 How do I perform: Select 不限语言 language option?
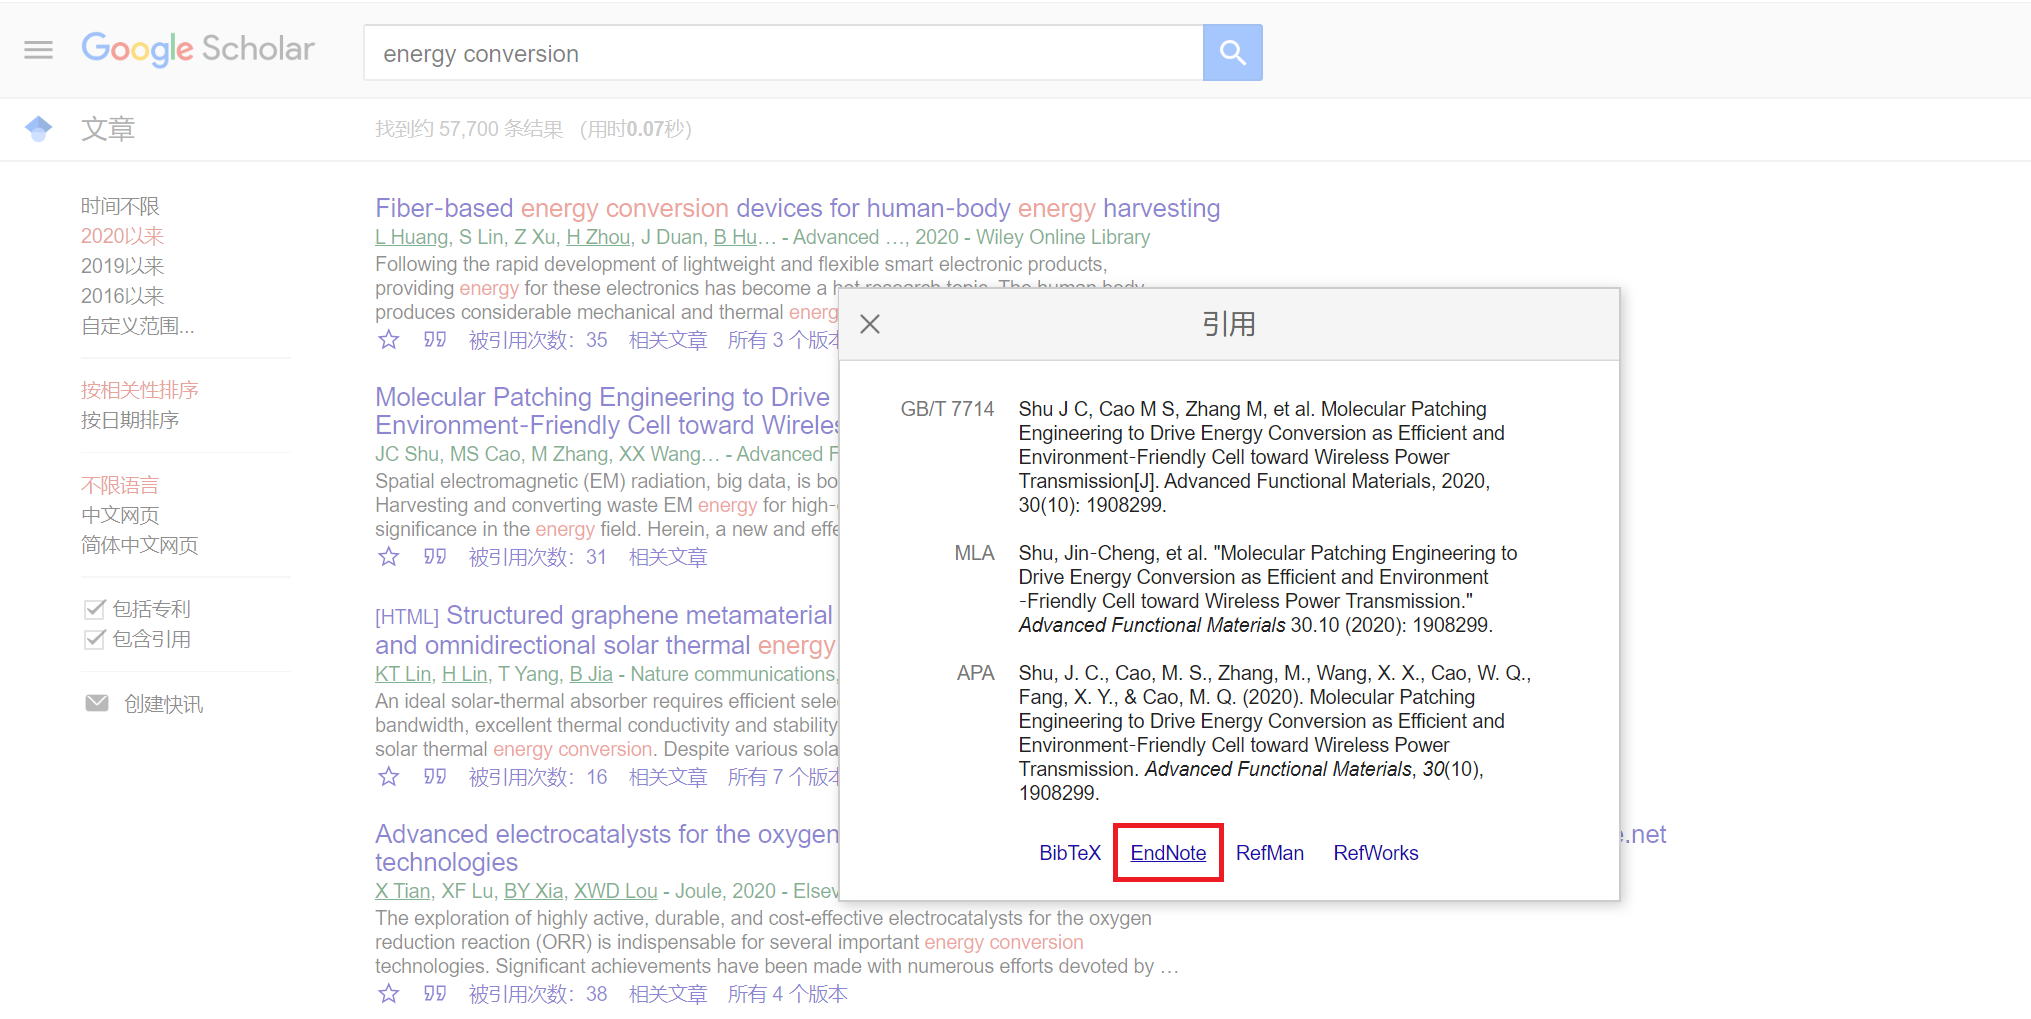pos(120,485)
